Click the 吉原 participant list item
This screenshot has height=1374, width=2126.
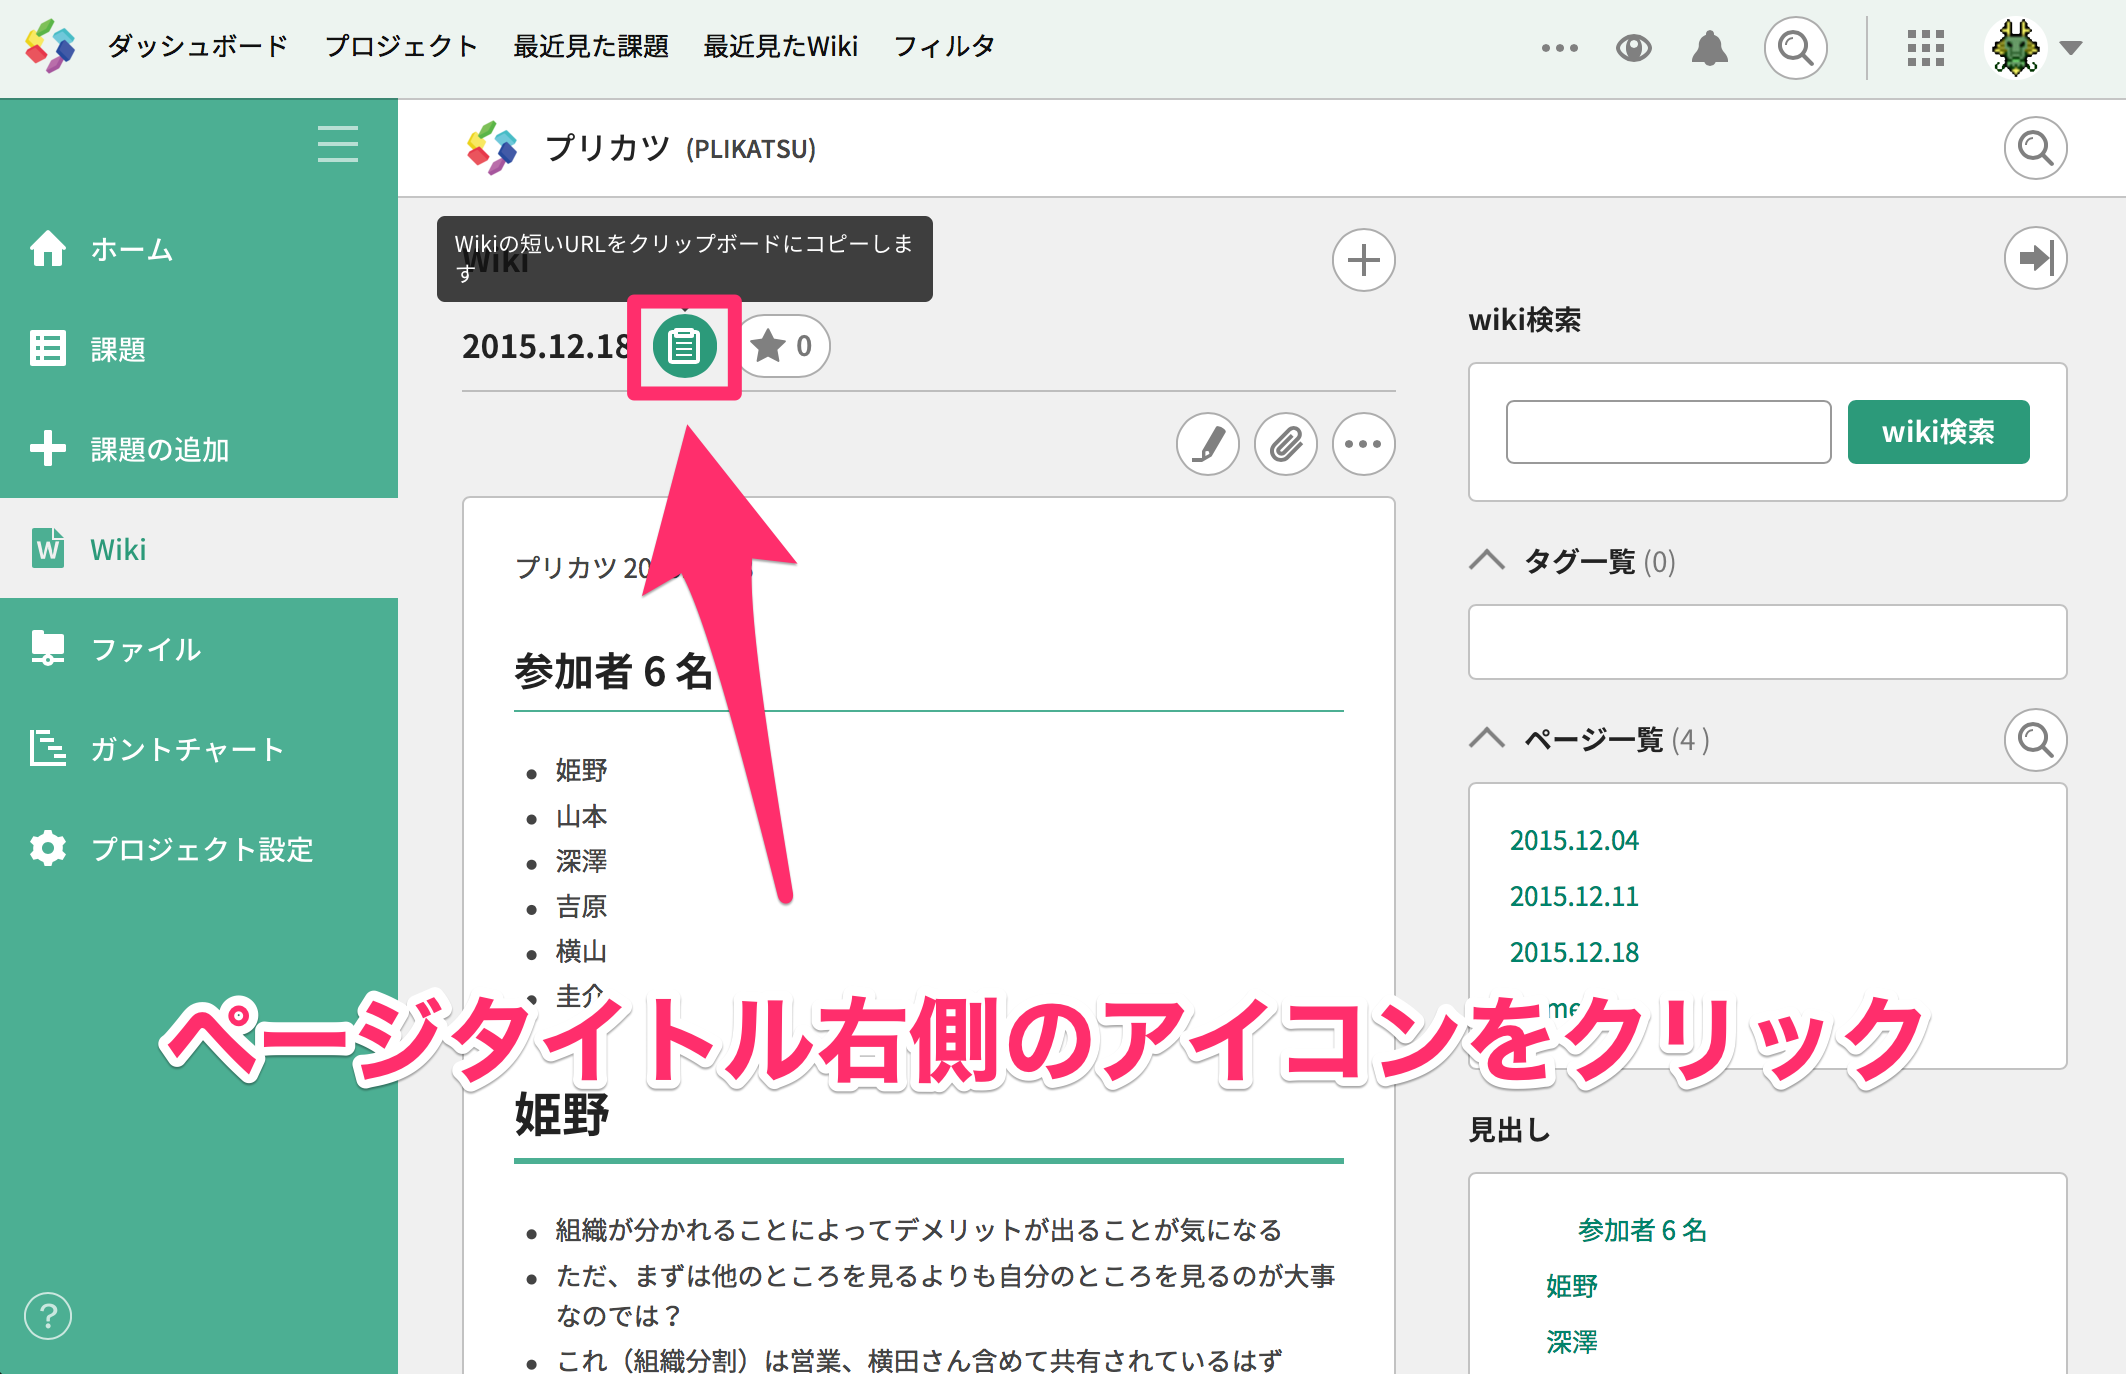[581, 906]
